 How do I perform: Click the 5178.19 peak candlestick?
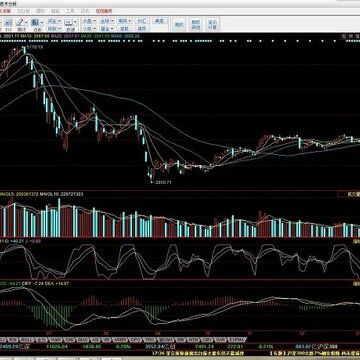24,50
